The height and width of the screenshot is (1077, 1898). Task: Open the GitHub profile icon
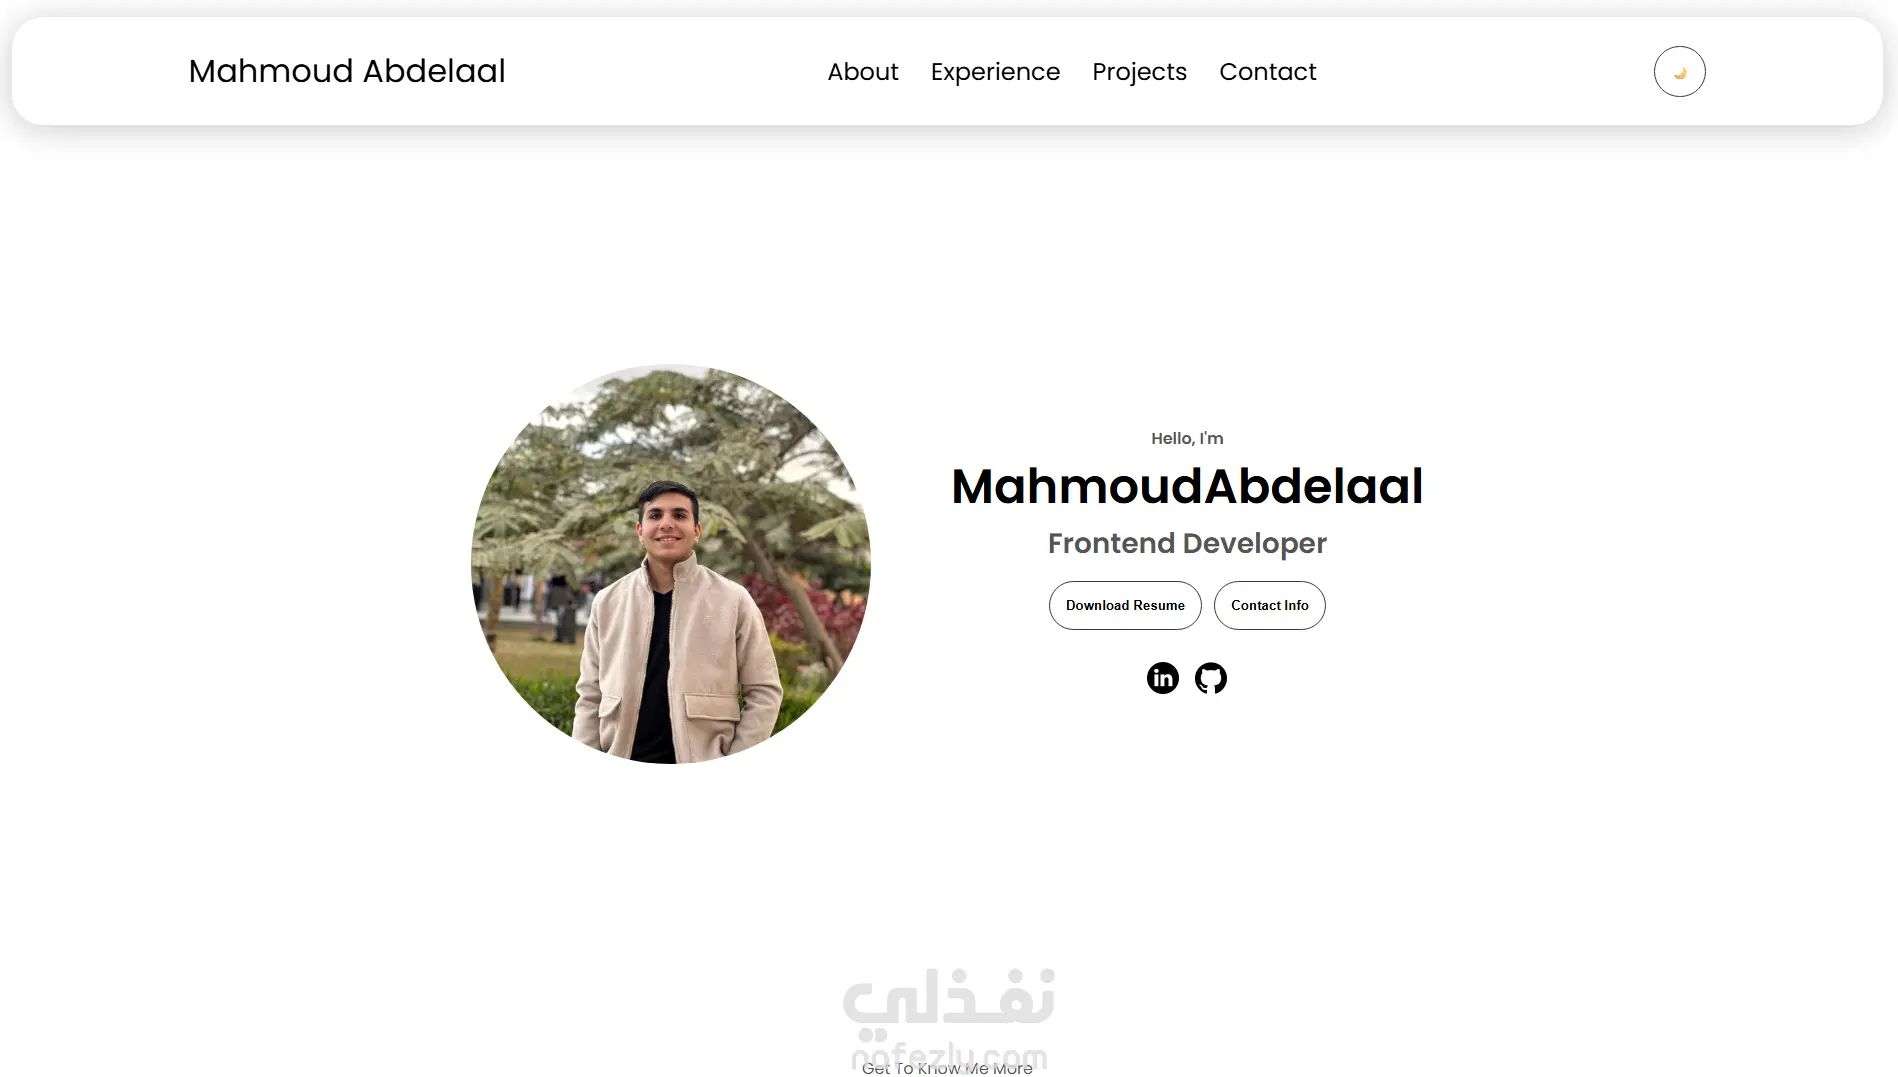pos(1211,678)
